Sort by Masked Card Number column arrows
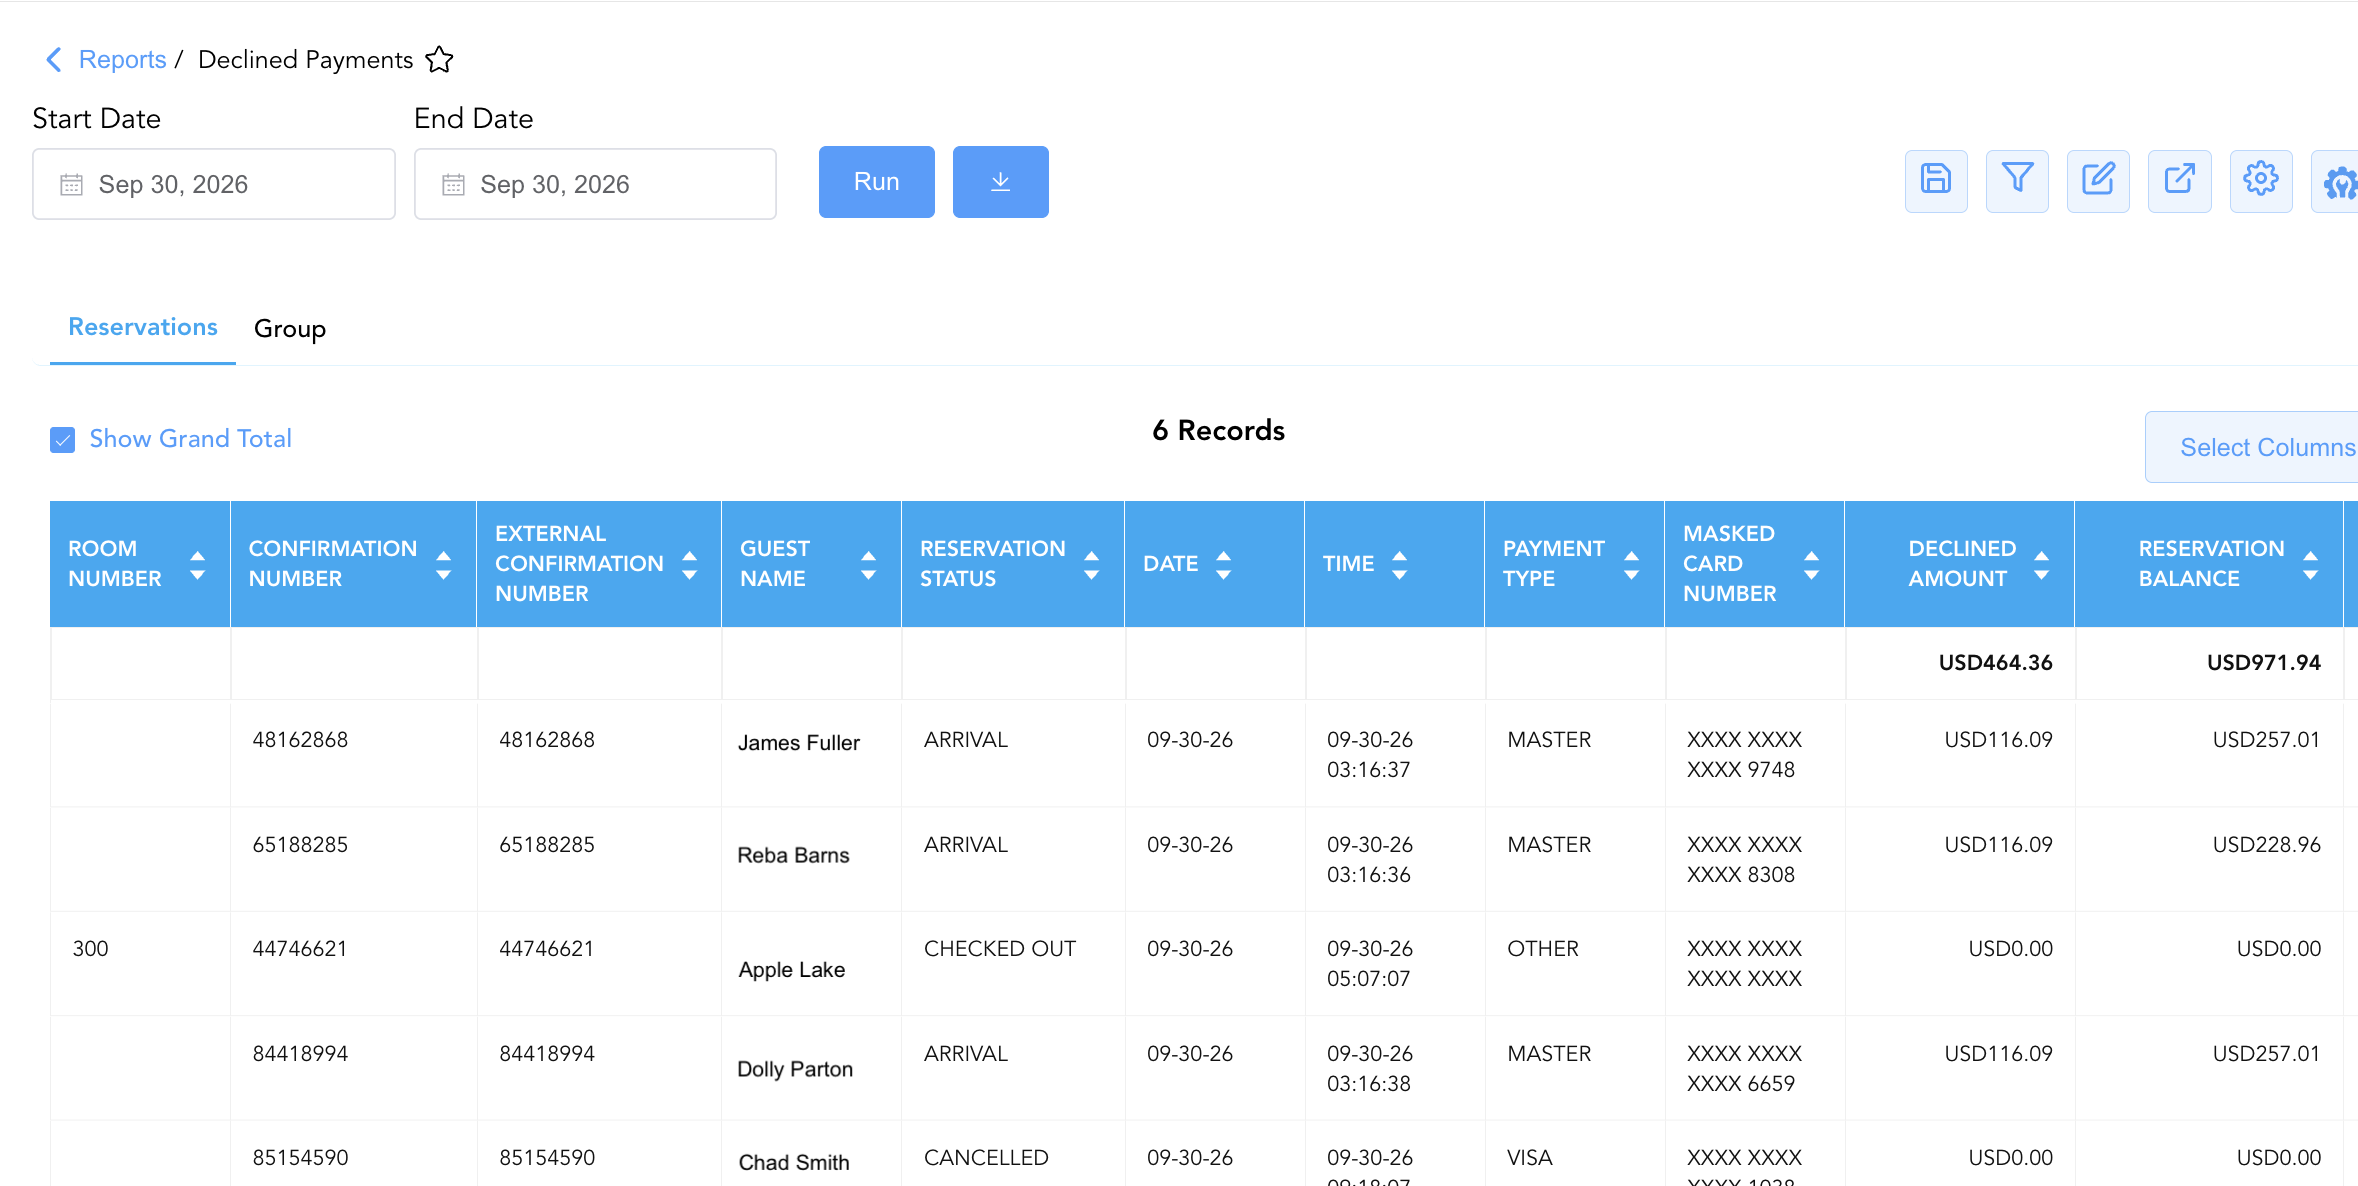Screen dimensions: 2358x1186 1811,565
